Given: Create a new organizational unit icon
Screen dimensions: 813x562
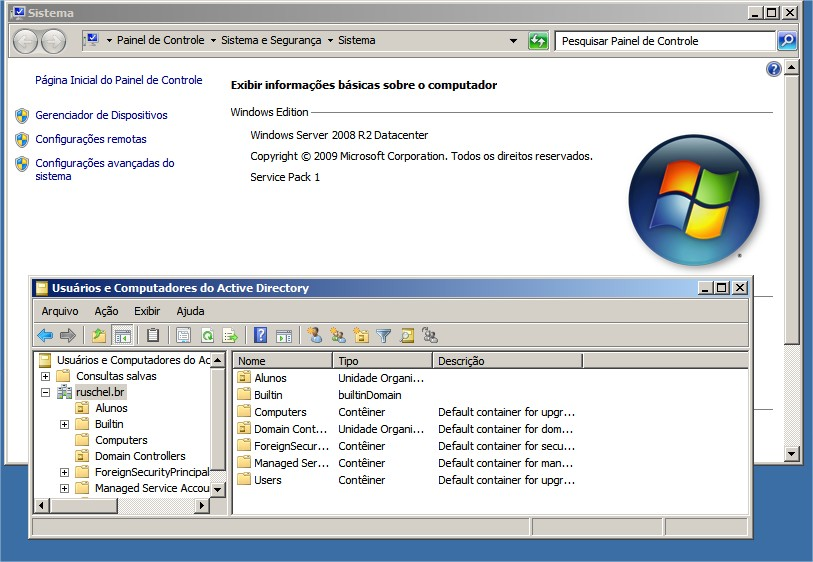Looking at the screenshot, I should coord(361,336).
